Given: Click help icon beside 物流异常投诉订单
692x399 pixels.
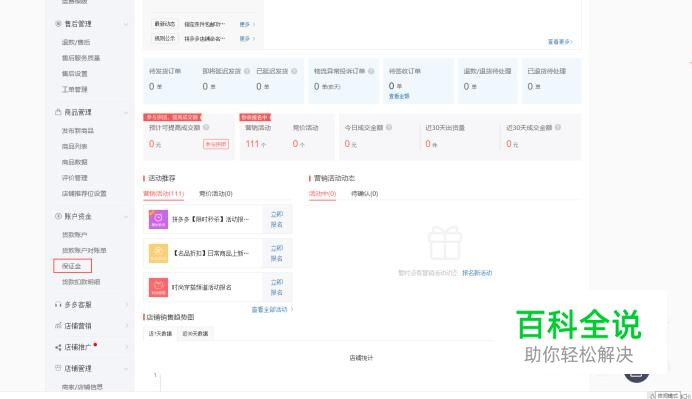Looking at the screenshot, I should click(x=371, y=71).
